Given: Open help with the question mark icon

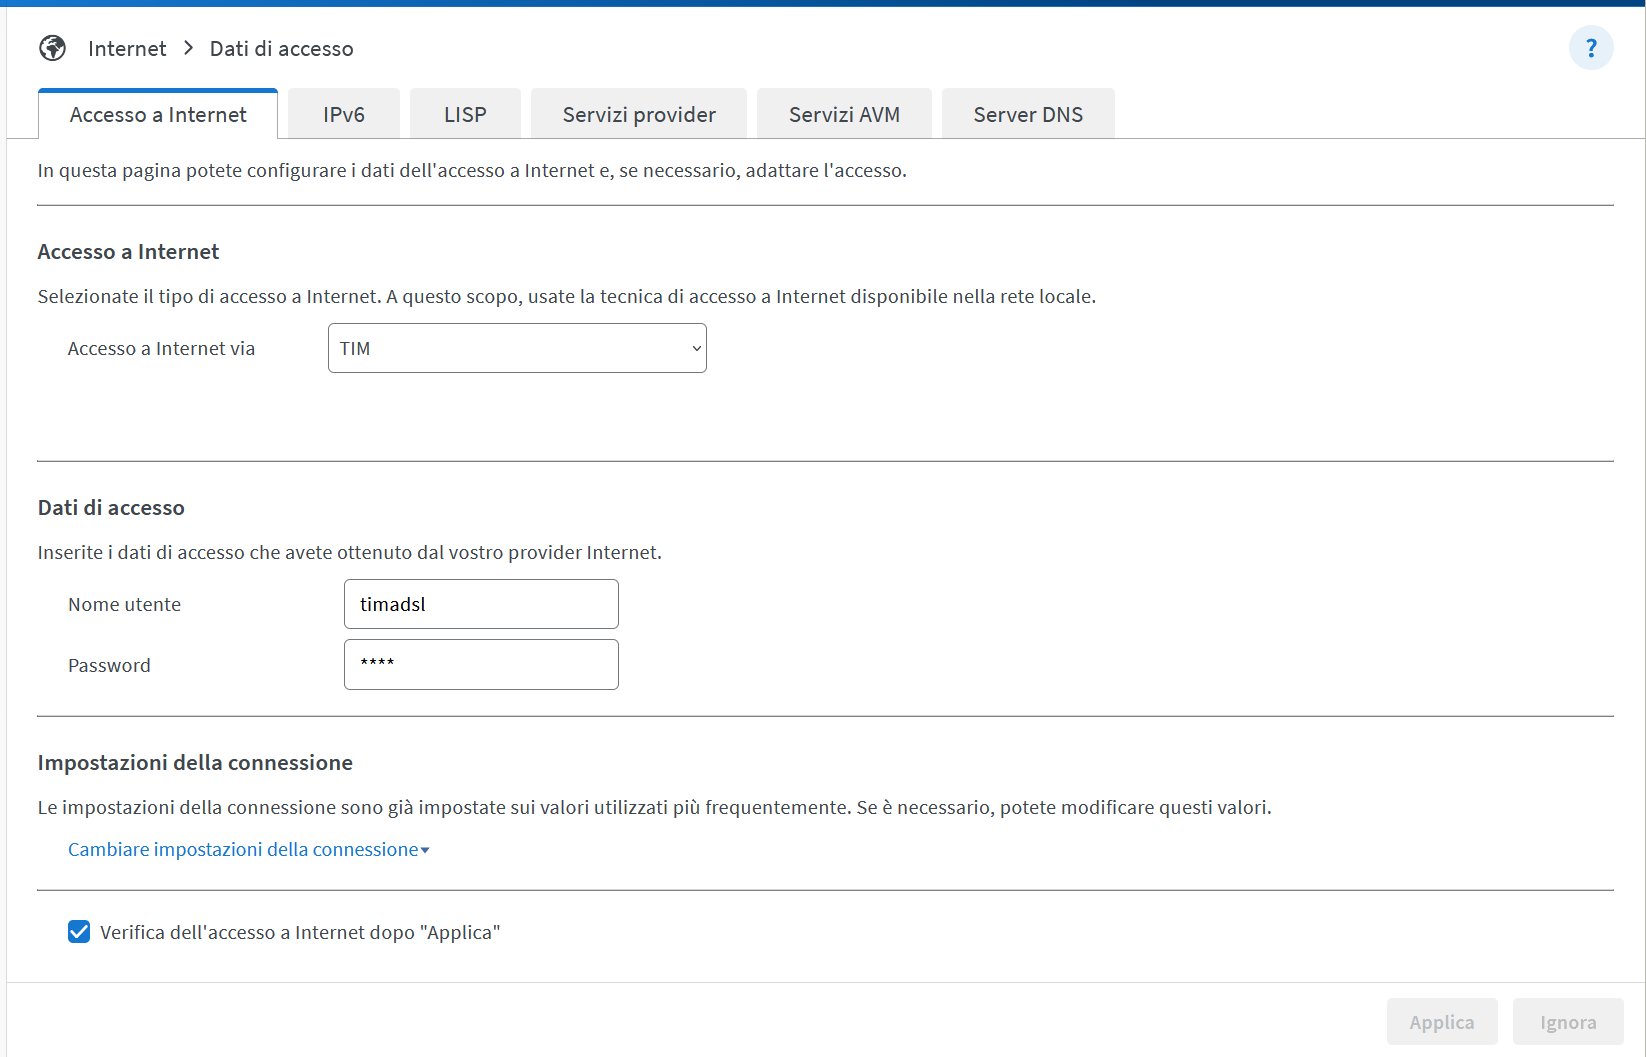Looking at the screenshot, I should [1590, 48].
